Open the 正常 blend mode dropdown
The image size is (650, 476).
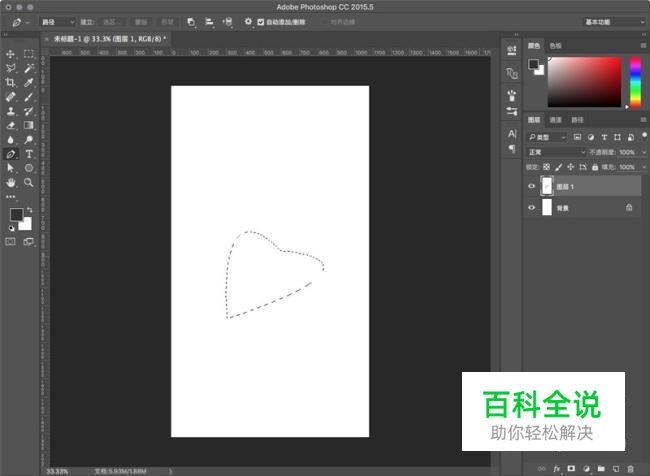click(x=557, y=152)
